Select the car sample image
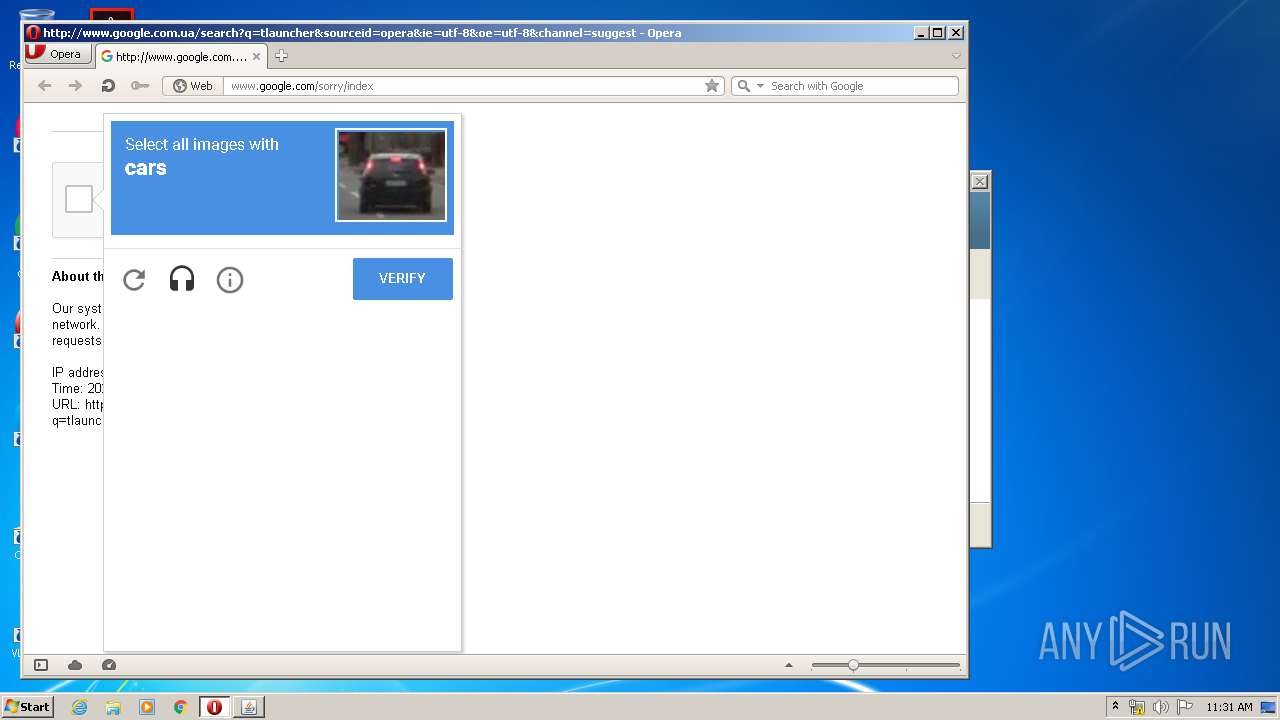 pos(391,175)
